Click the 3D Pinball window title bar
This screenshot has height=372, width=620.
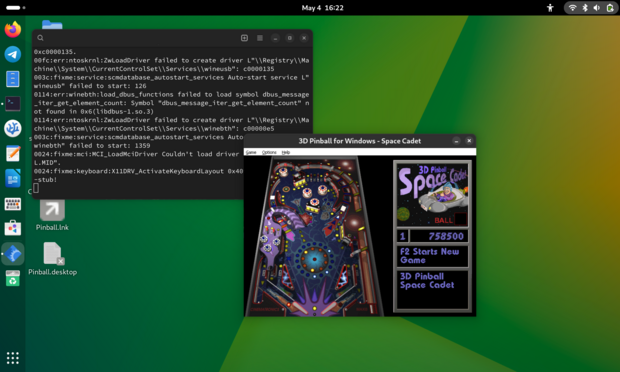pyautogui.click(x=359, y=141)
